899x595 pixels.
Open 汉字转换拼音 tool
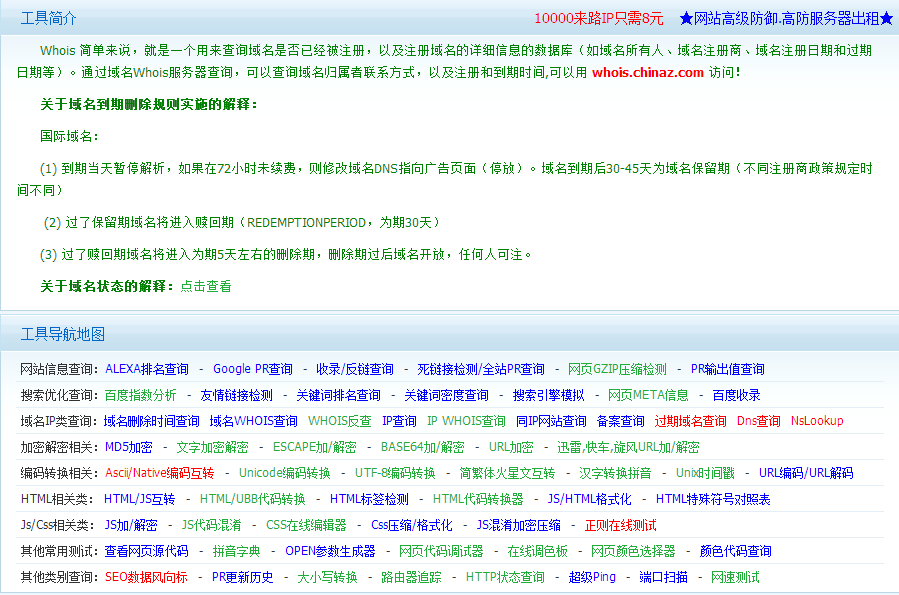tap(615, 473)
